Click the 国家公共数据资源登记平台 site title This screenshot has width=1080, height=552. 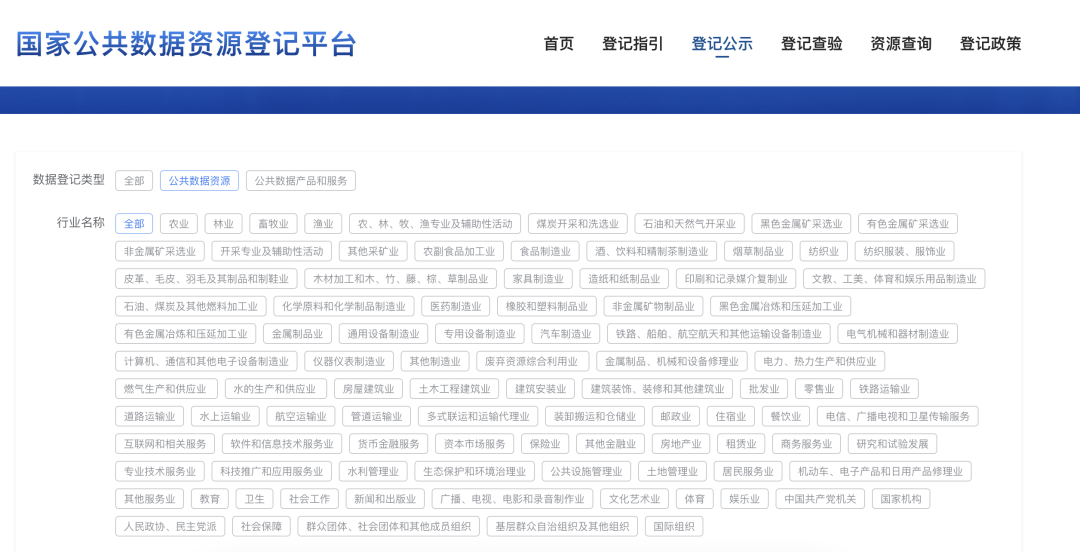[x=186, y=44]
